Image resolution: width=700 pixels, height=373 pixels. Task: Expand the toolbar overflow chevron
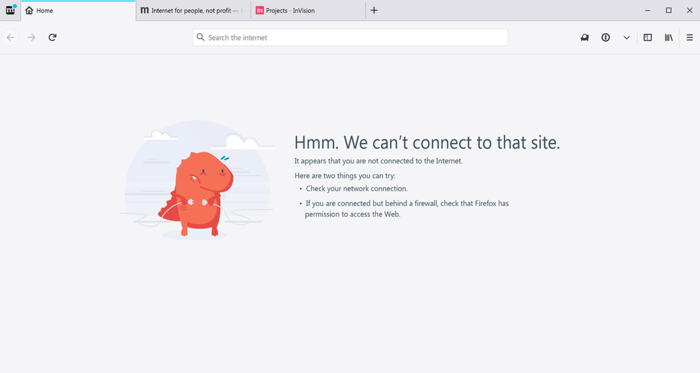point(626,37)
